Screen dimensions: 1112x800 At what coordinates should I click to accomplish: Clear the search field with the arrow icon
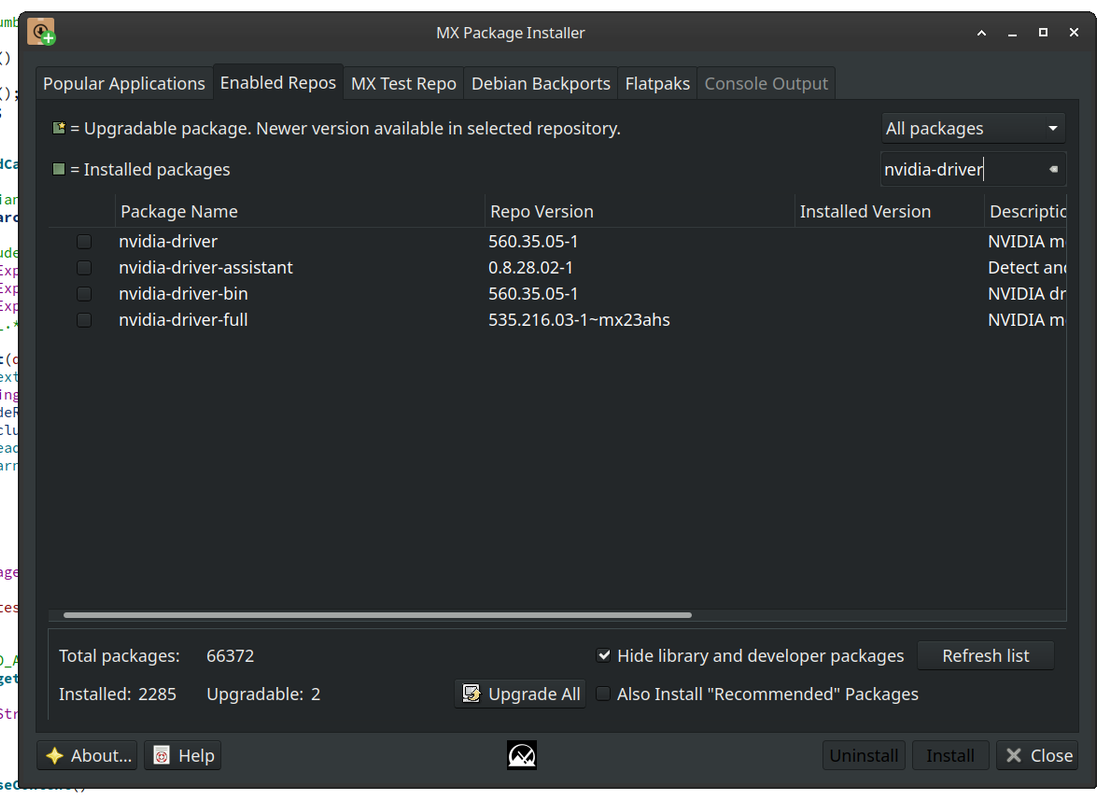point(1053,170)
